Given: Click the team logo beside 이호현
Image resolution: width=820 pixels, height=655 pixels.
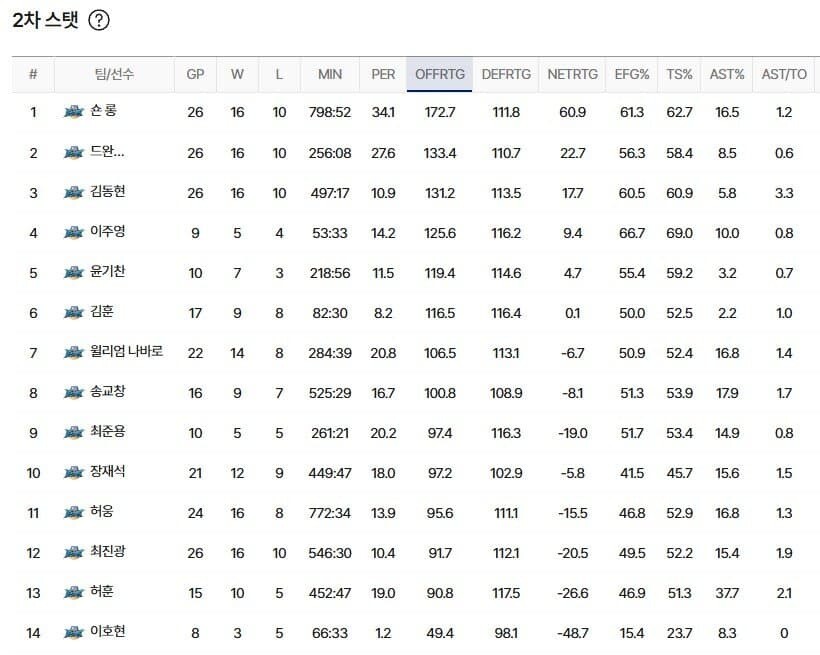Looking at the screenshot, I should point(74,633).
